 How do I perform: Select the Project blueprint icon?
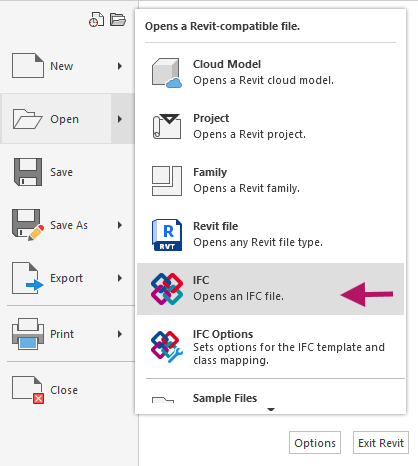click(x=167, y=126)
